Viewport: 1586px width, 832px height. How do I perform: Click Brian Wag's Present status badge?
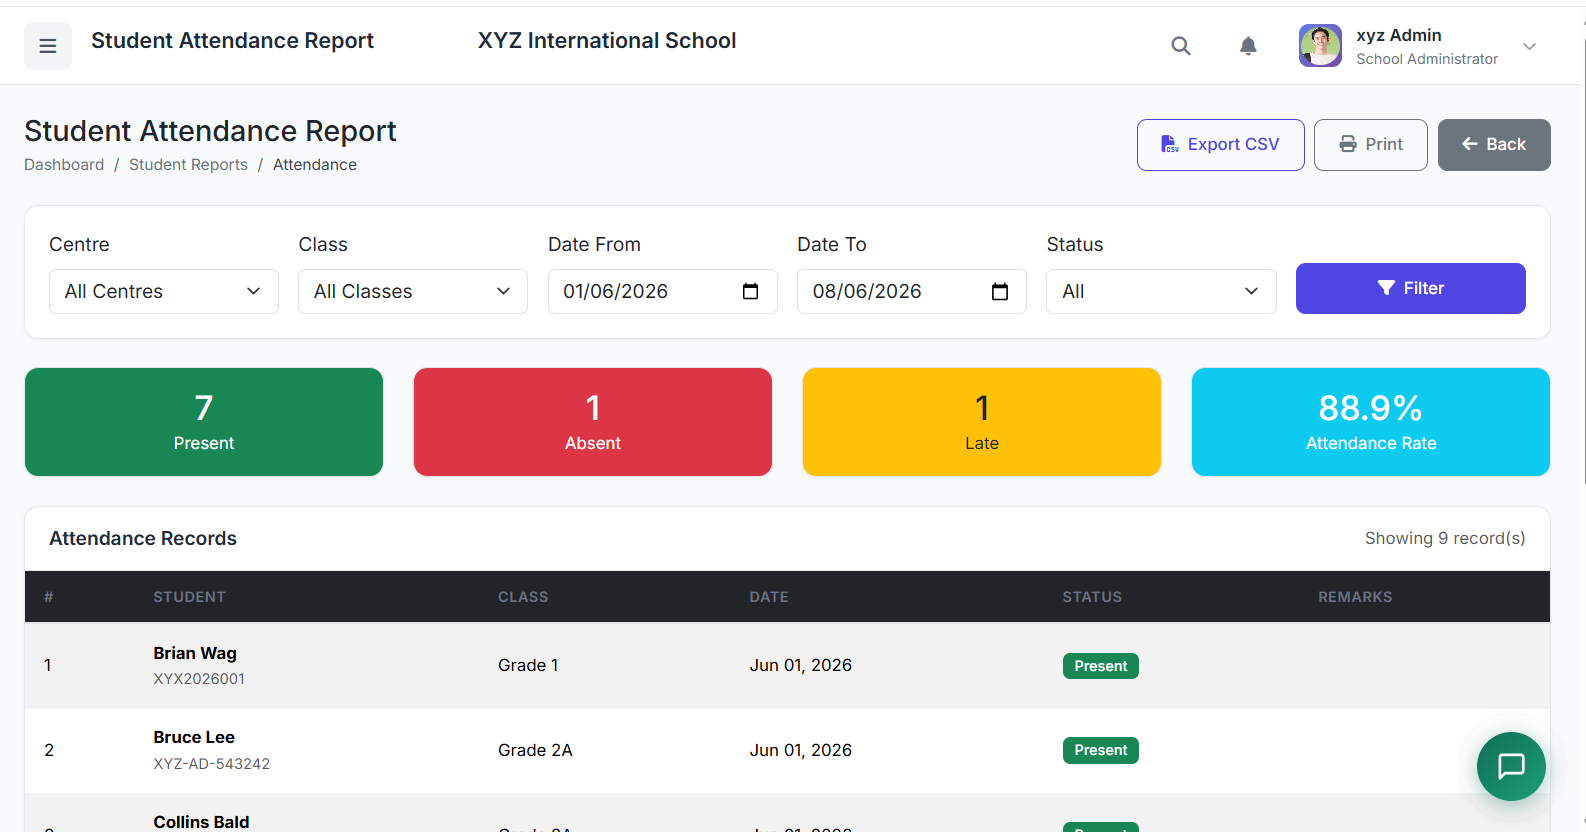[1100, 666]
